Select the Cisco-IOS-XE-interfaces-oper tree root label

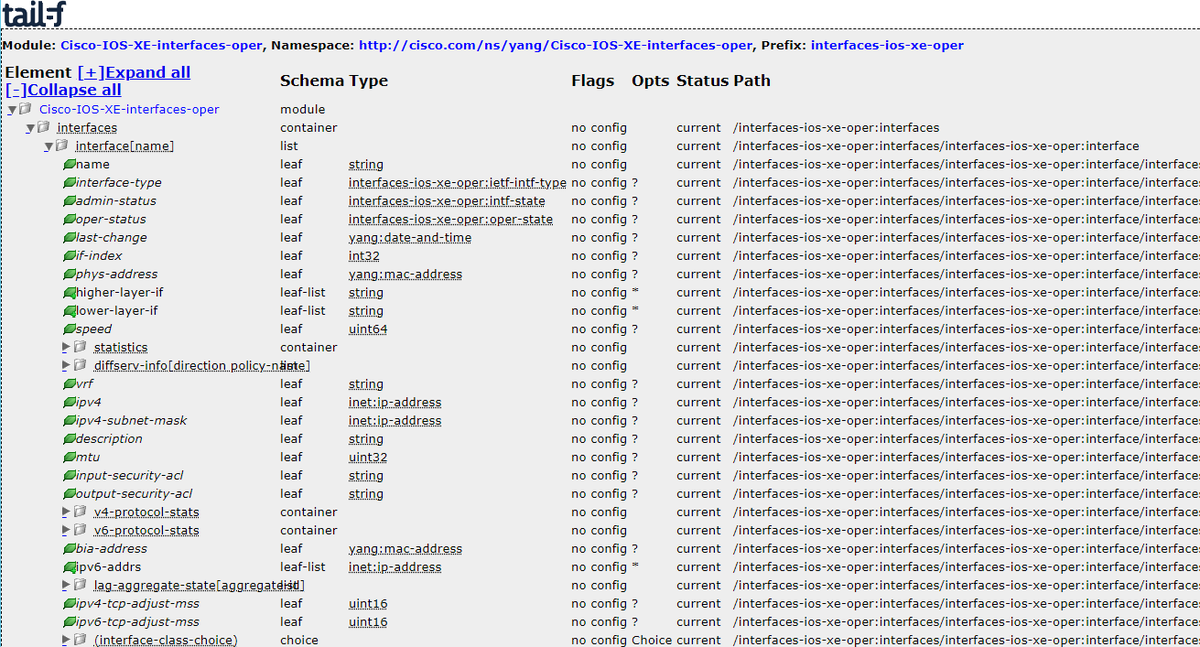click(x=129, y=110)
